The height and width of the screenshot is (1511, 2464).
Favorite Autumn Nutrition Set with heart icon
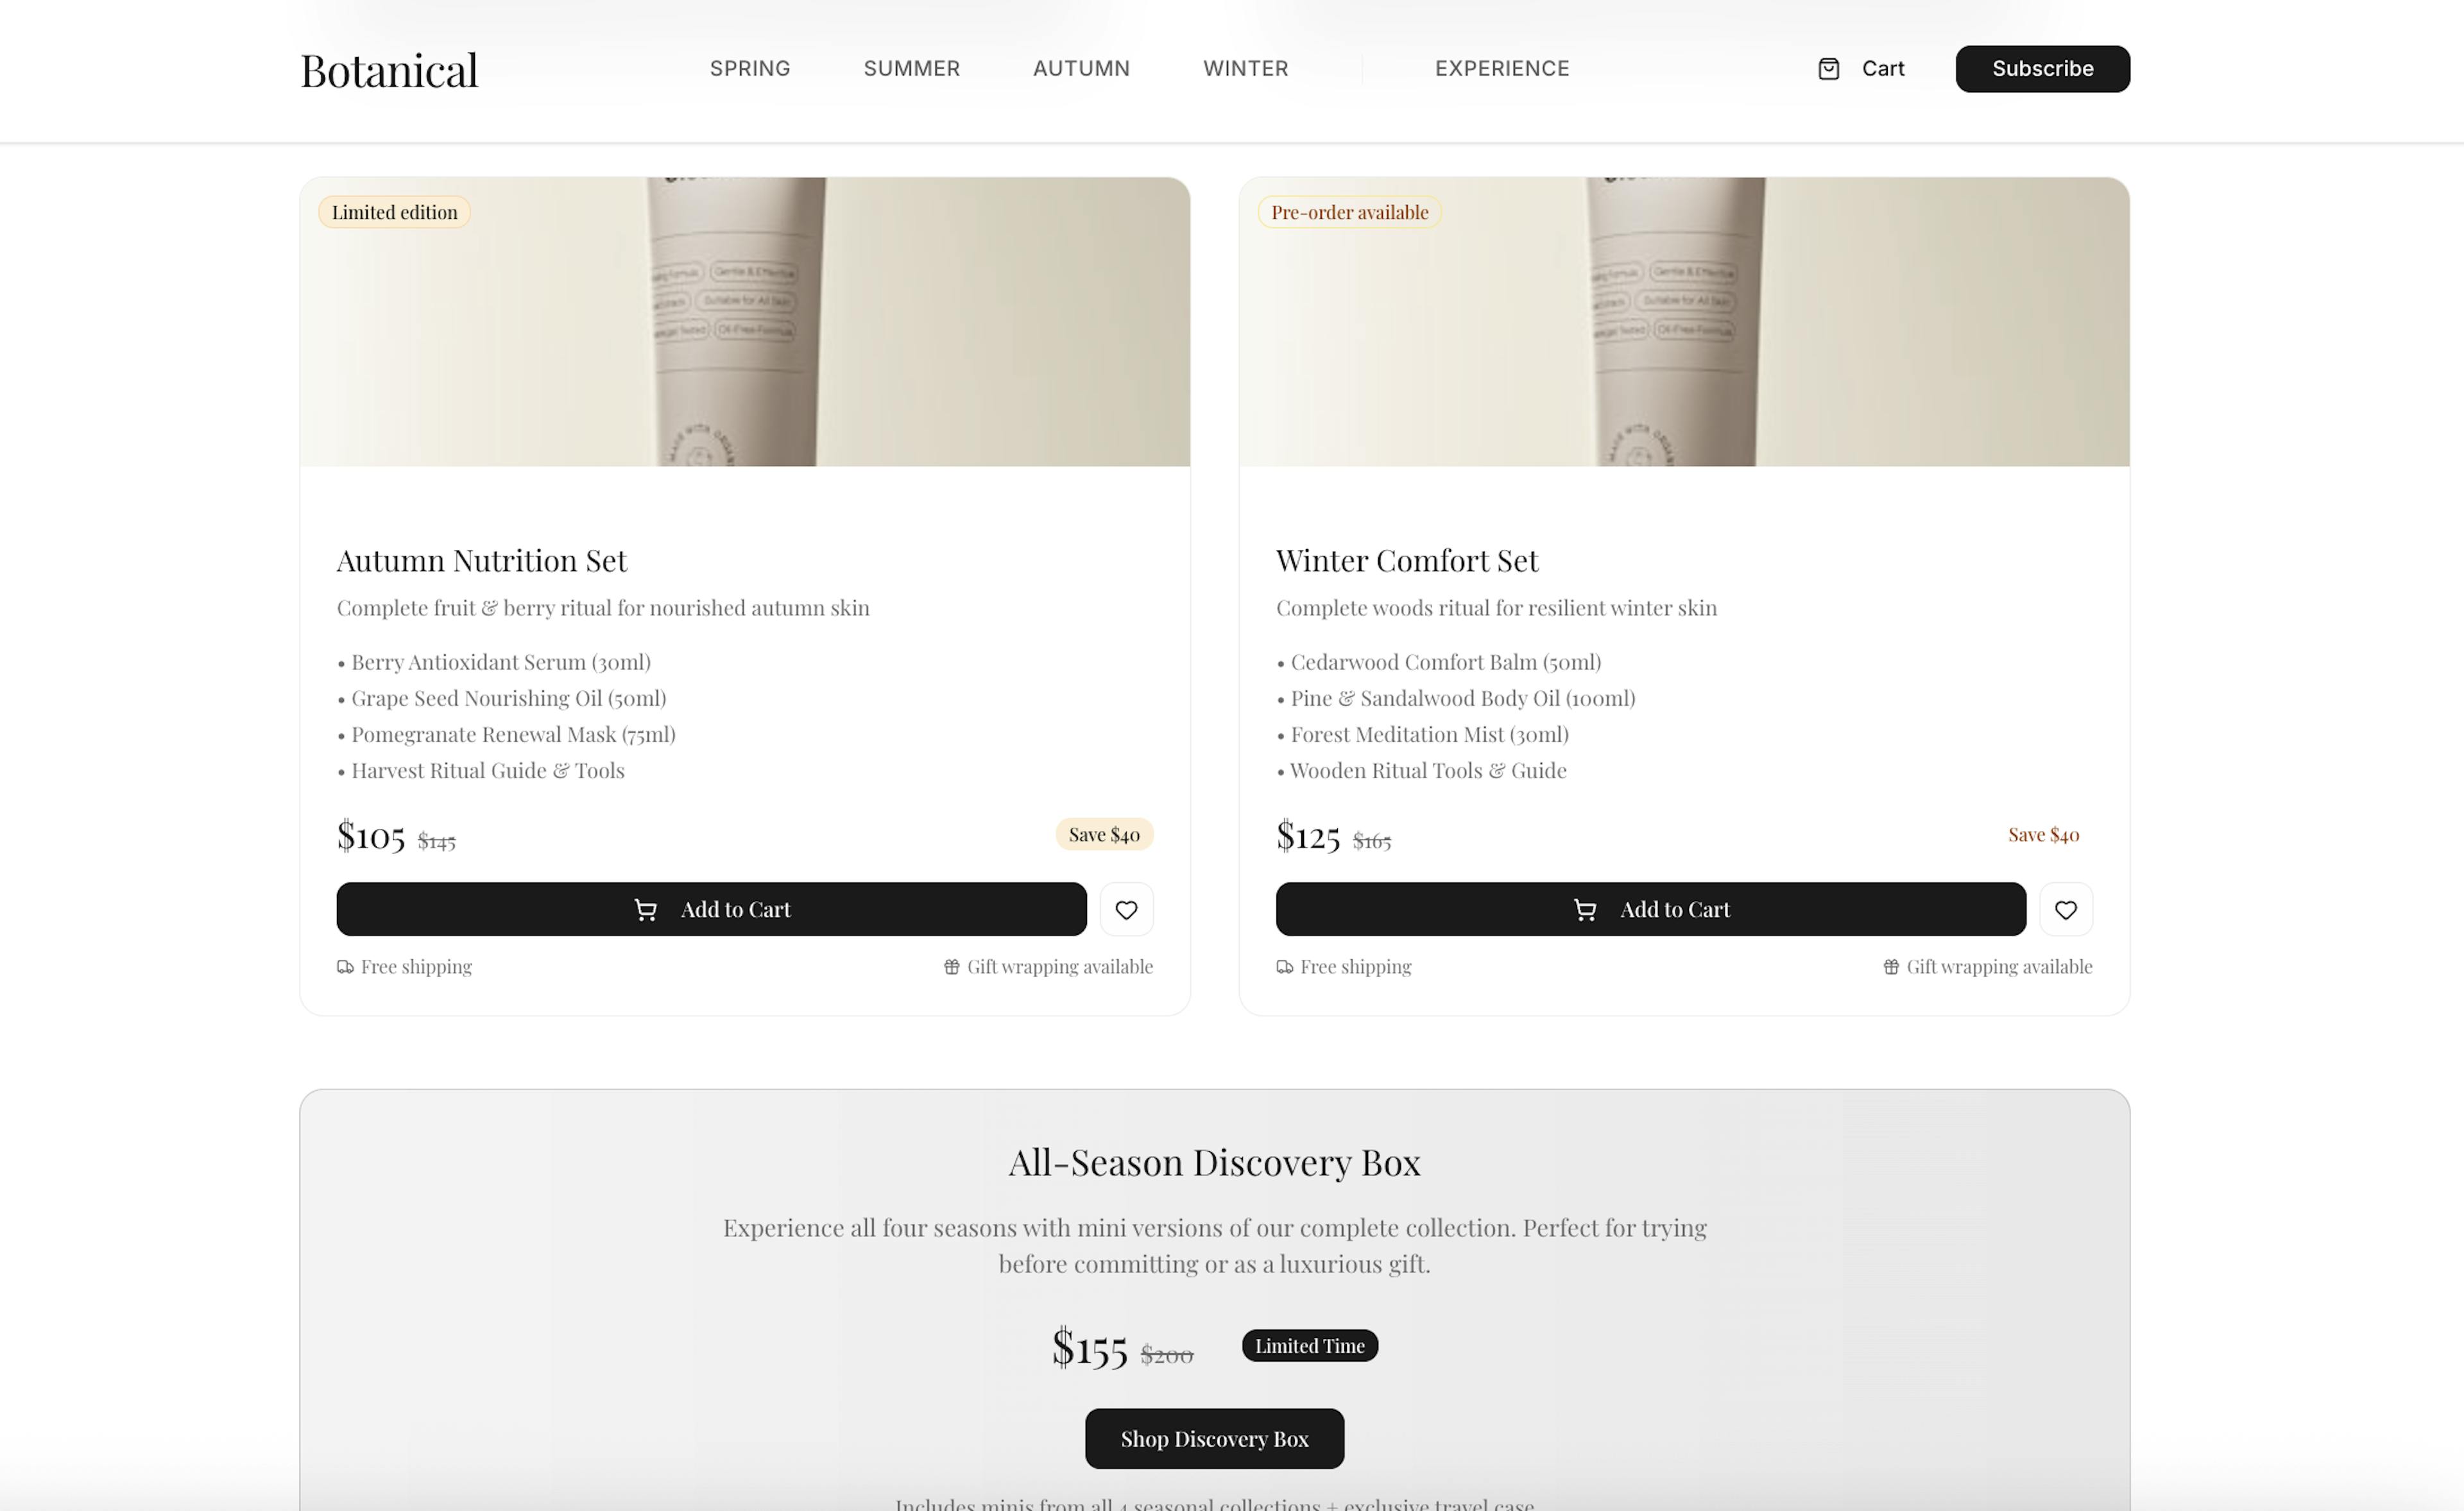(1126, 909)
